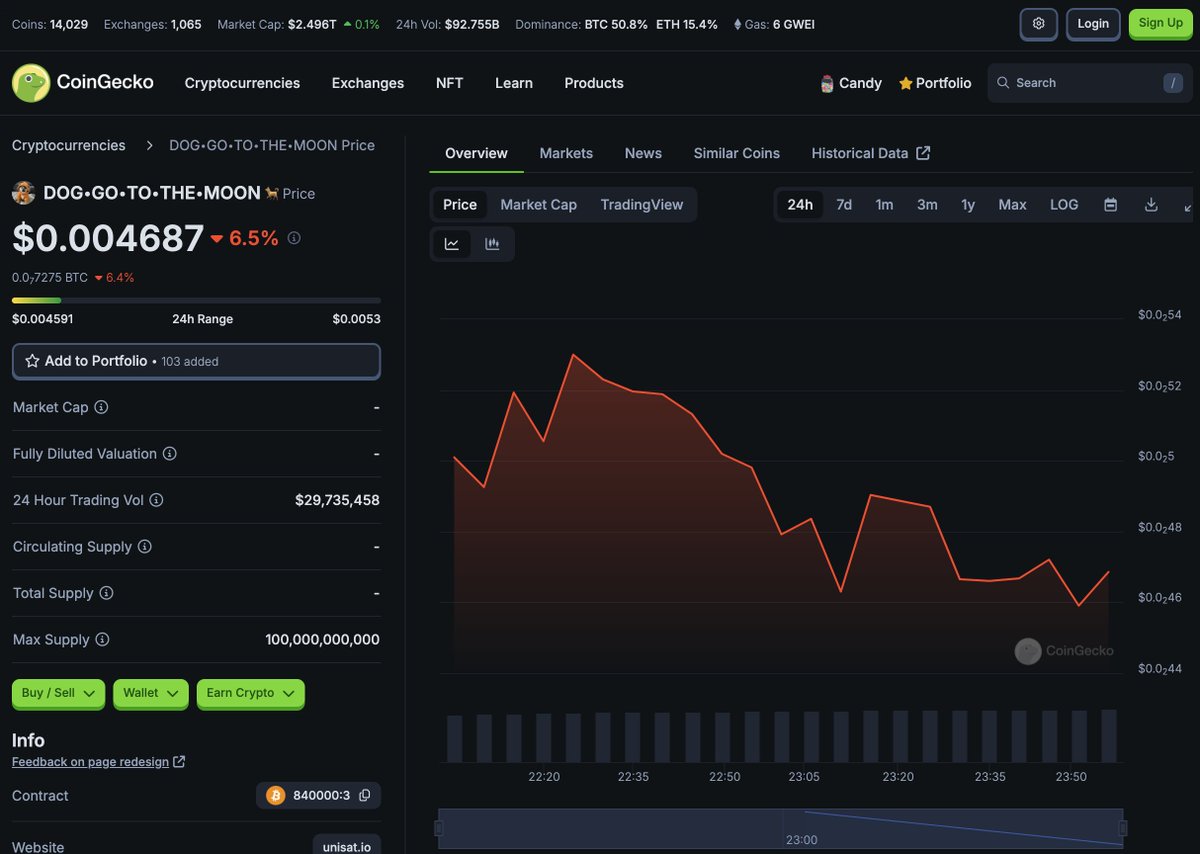Toggle the LOG scale option
Image resolution: width=1200 pixels, height=854 pixels.
tap(1064, 205)
